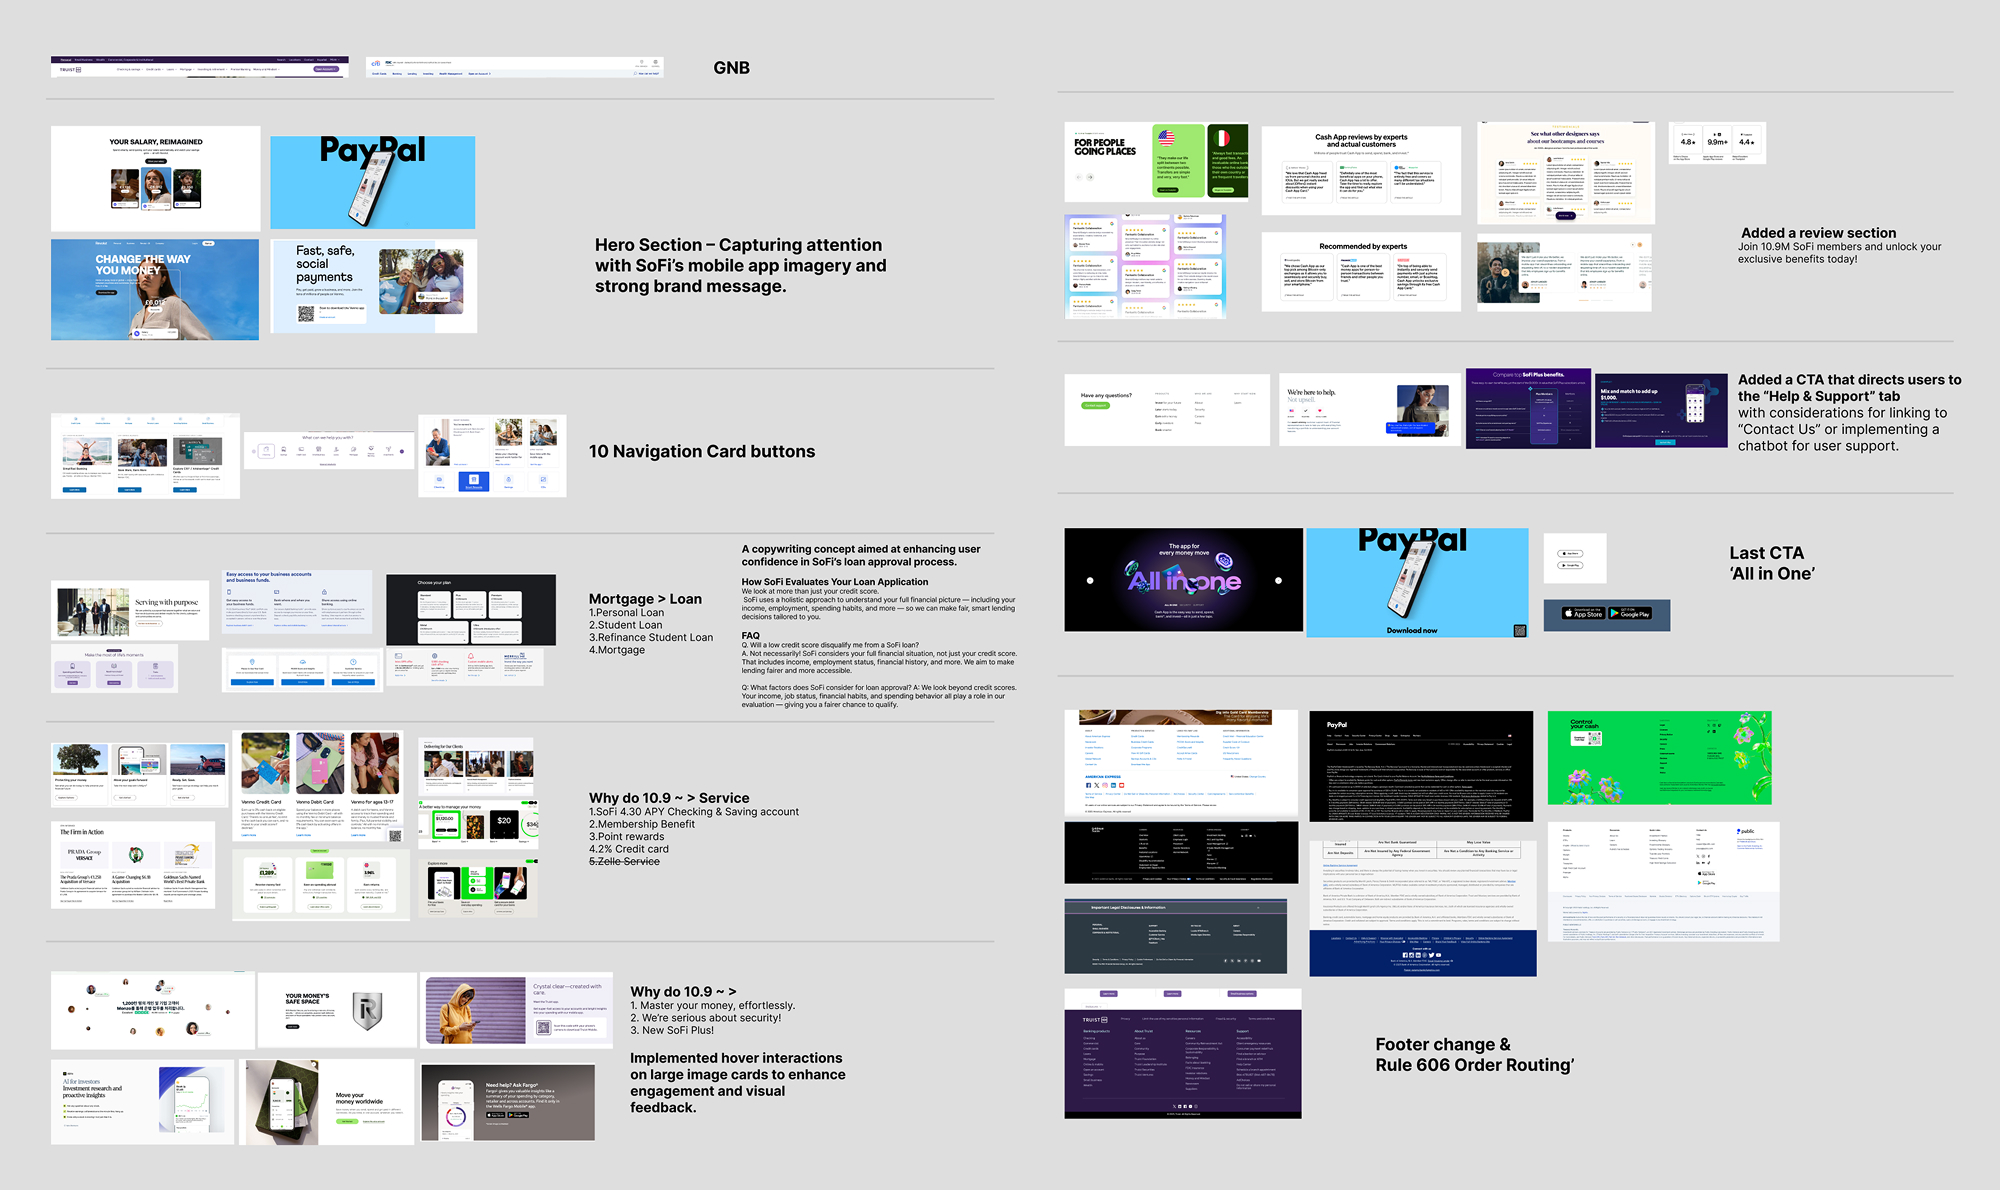This screenshot has width=2000, height=1190.
Task: Click the Google Play download badge
Action: click(x=1630, y=613)
